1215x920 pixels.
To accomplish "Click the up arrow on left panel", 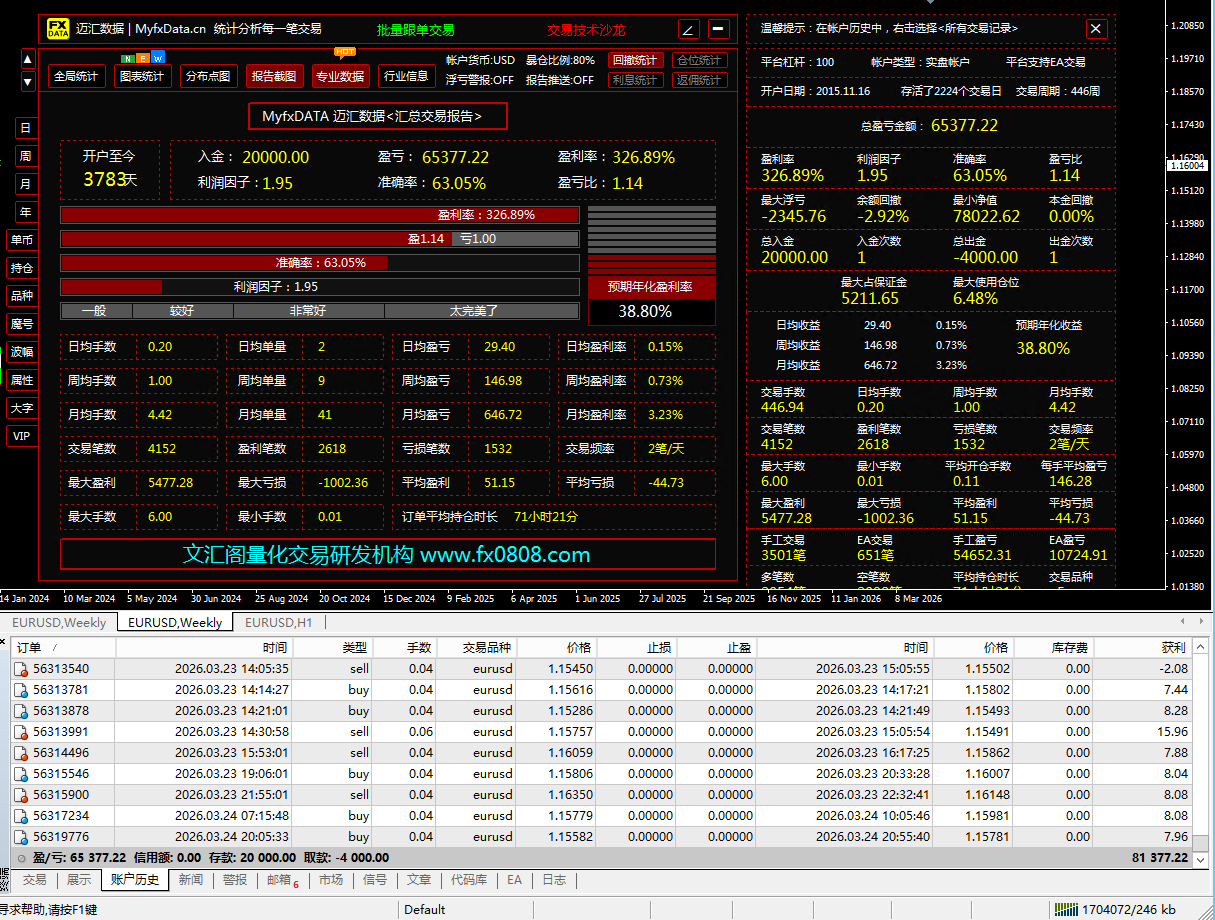I will click(x=28, y=60).
